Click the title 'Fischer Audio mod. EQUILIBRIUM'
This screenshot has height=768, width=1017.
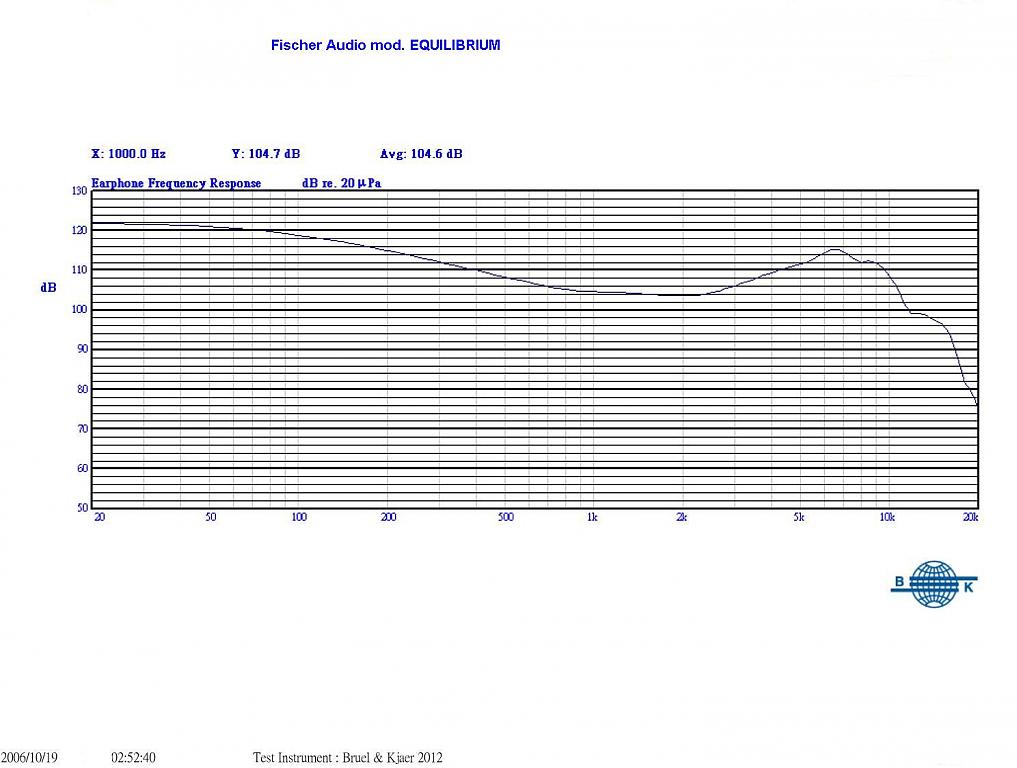[x=385, y=45]
